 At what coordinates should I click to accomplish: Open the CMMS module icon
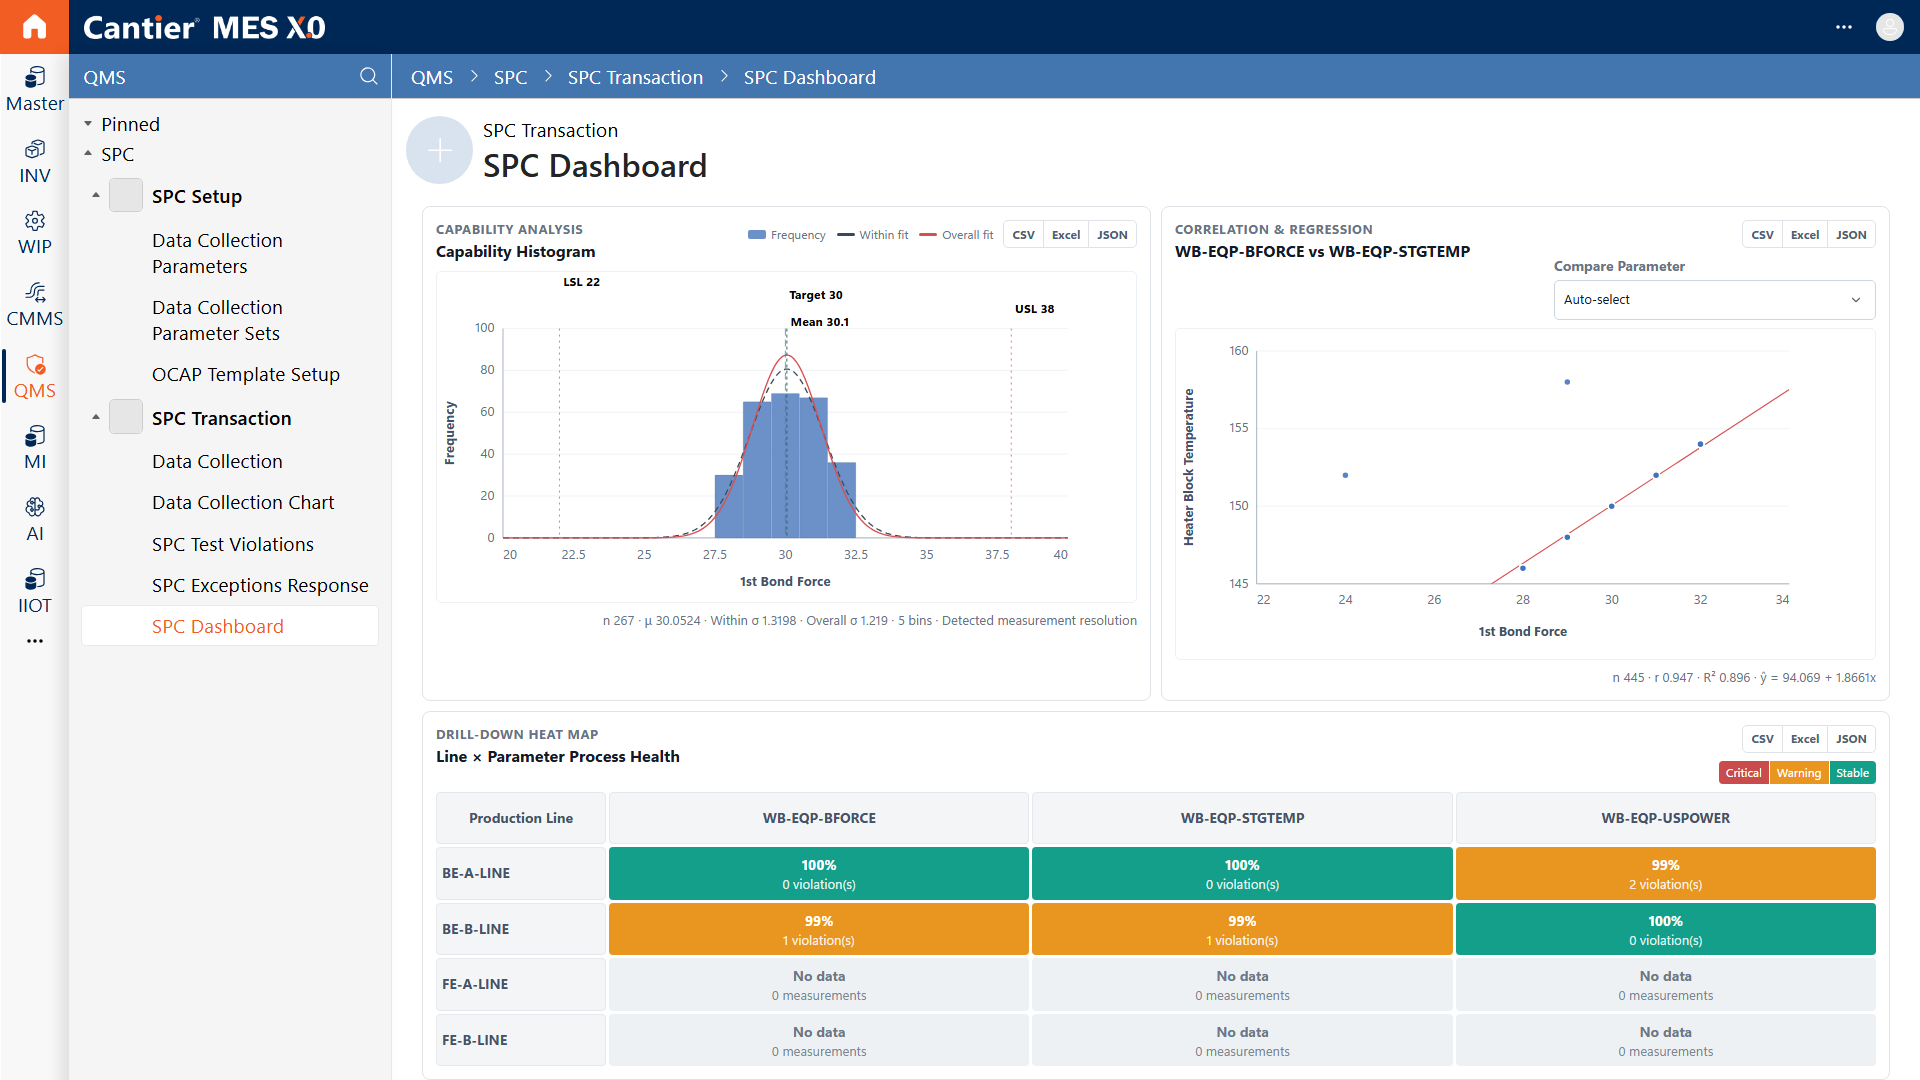(x=34, y=304)
